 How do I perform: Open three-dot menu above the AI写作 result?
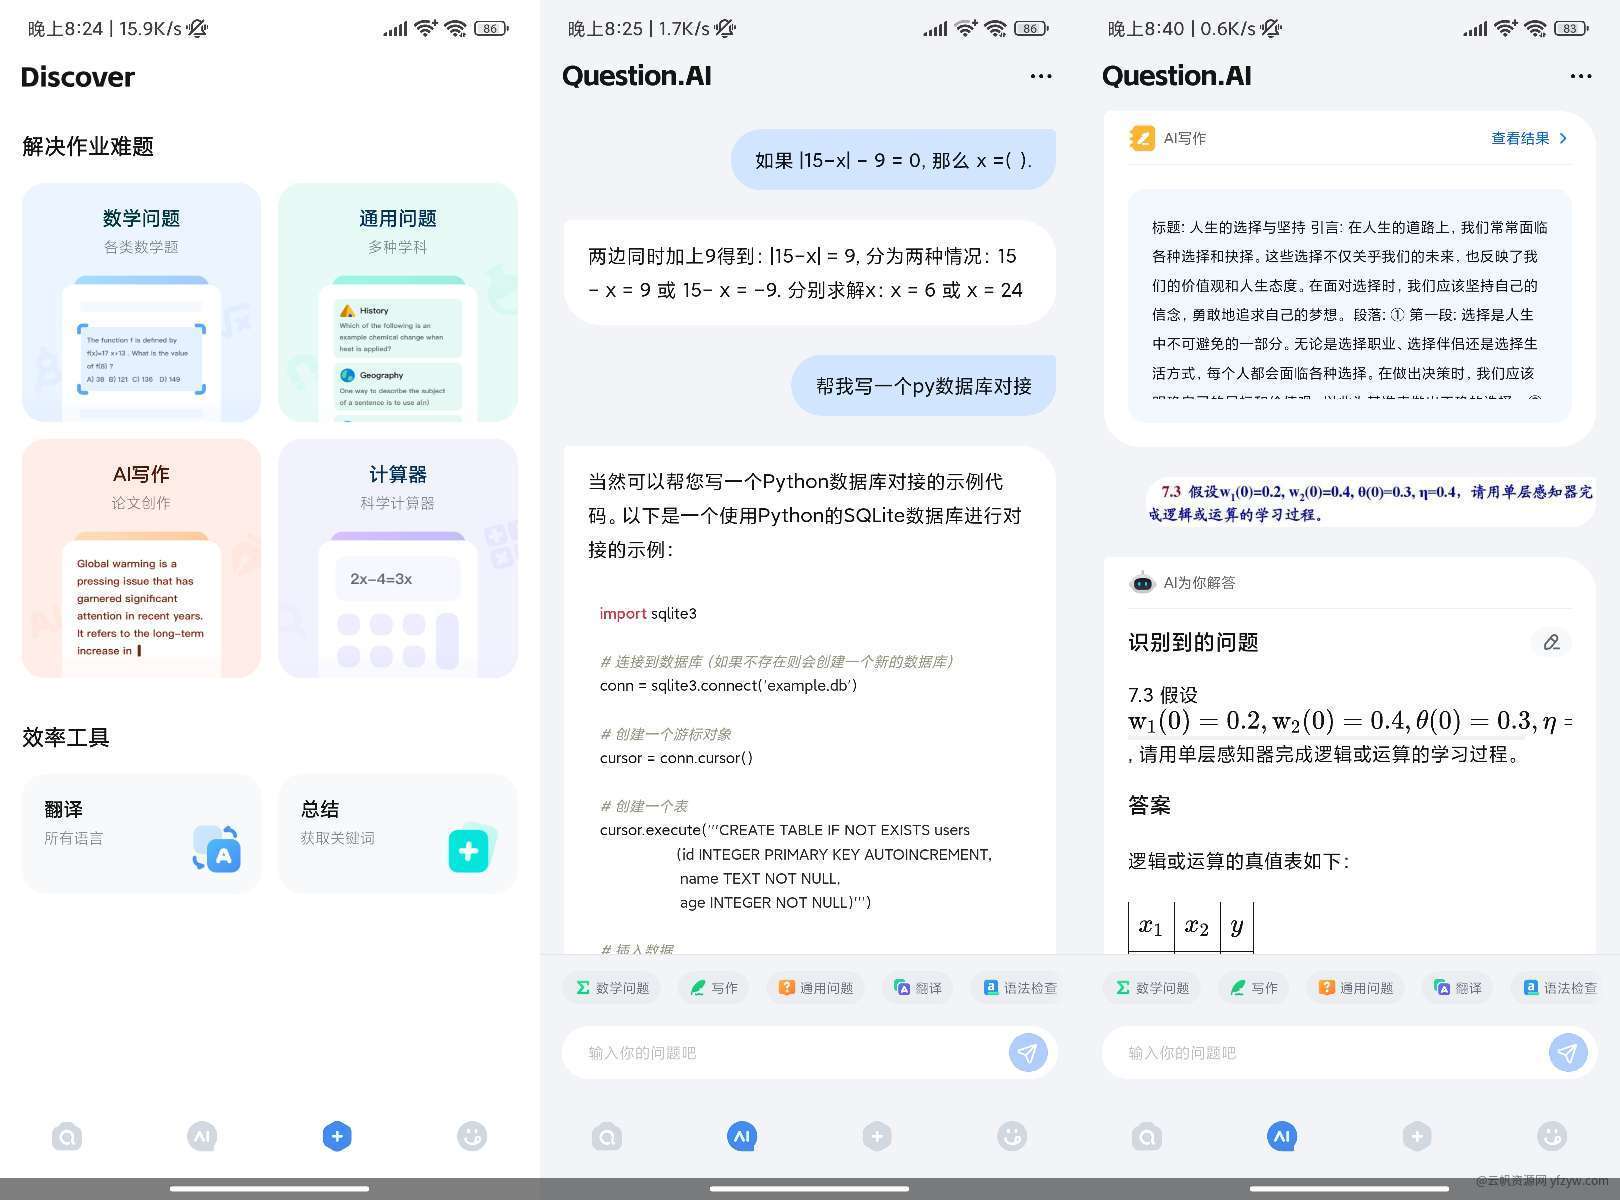[x=1581, y=76]
